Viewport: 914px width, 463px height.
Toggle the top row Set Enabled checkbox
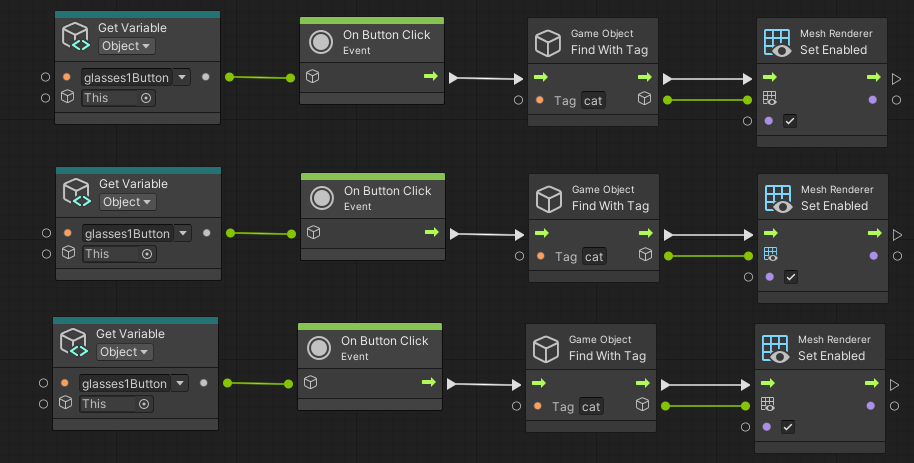tap(790, 121)
